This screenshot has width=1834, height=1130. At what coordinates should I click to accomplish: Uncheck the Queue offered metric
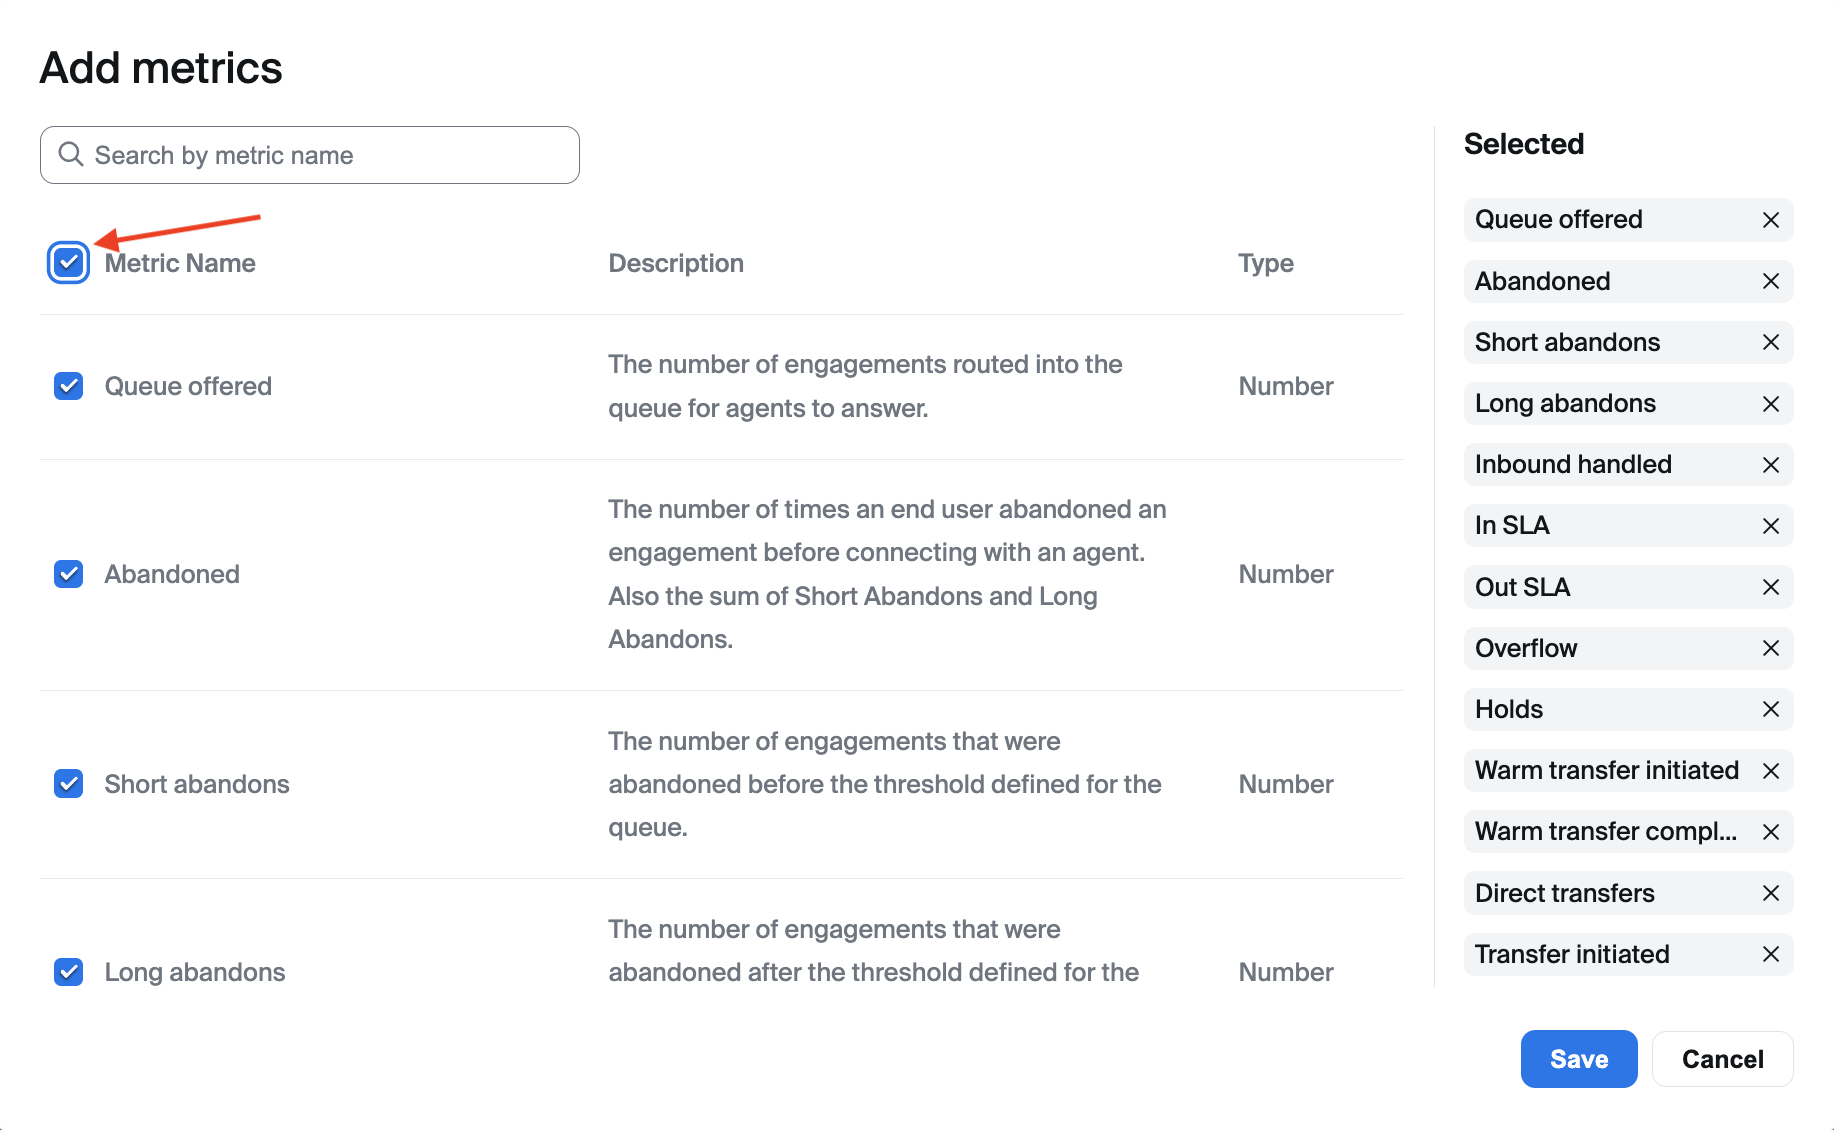(x=68, y=386)
